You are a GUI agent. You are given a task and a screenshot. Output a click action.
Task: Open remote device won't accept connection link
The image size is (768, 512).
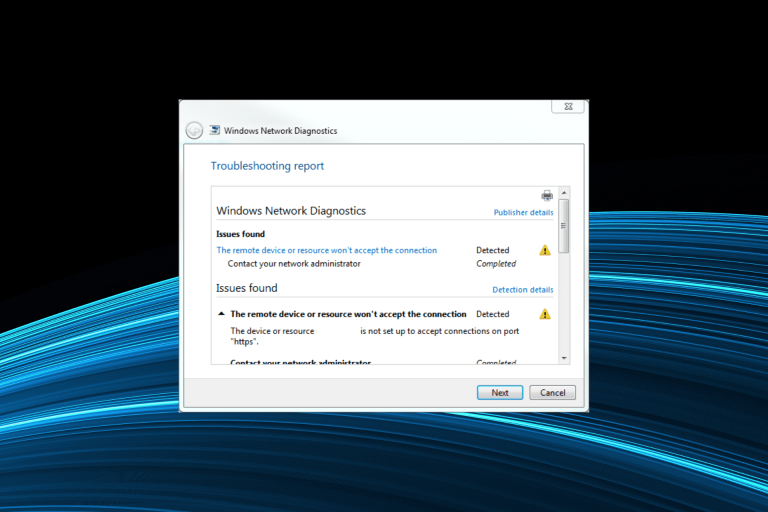[x=327, y=250]
